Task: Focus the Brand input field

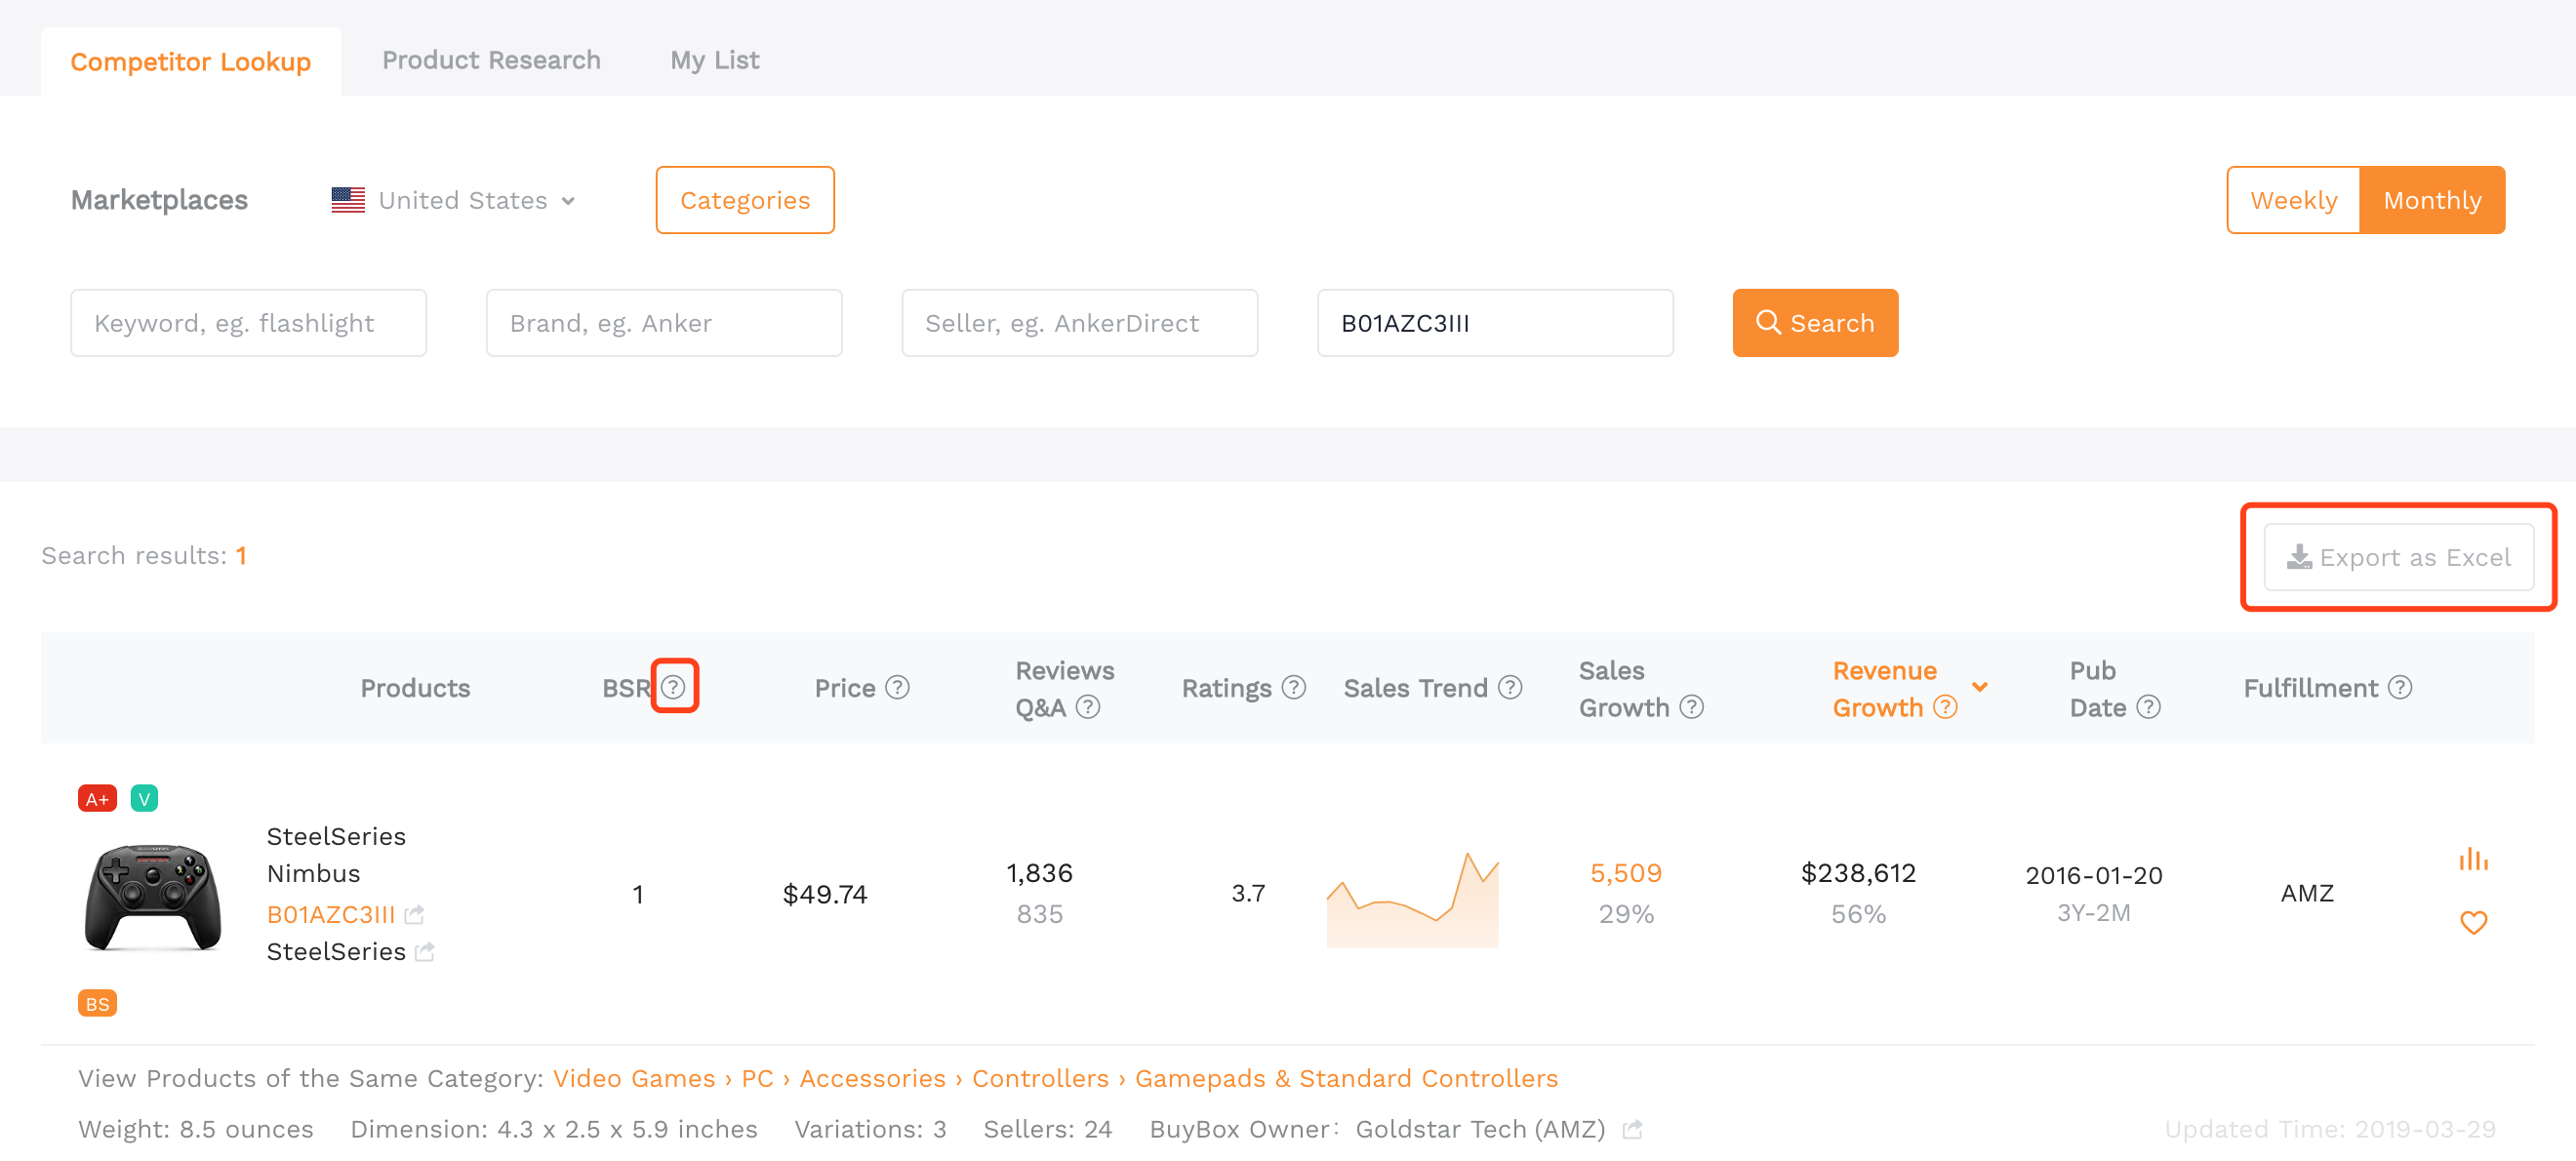Action: [x=664, y=323]
